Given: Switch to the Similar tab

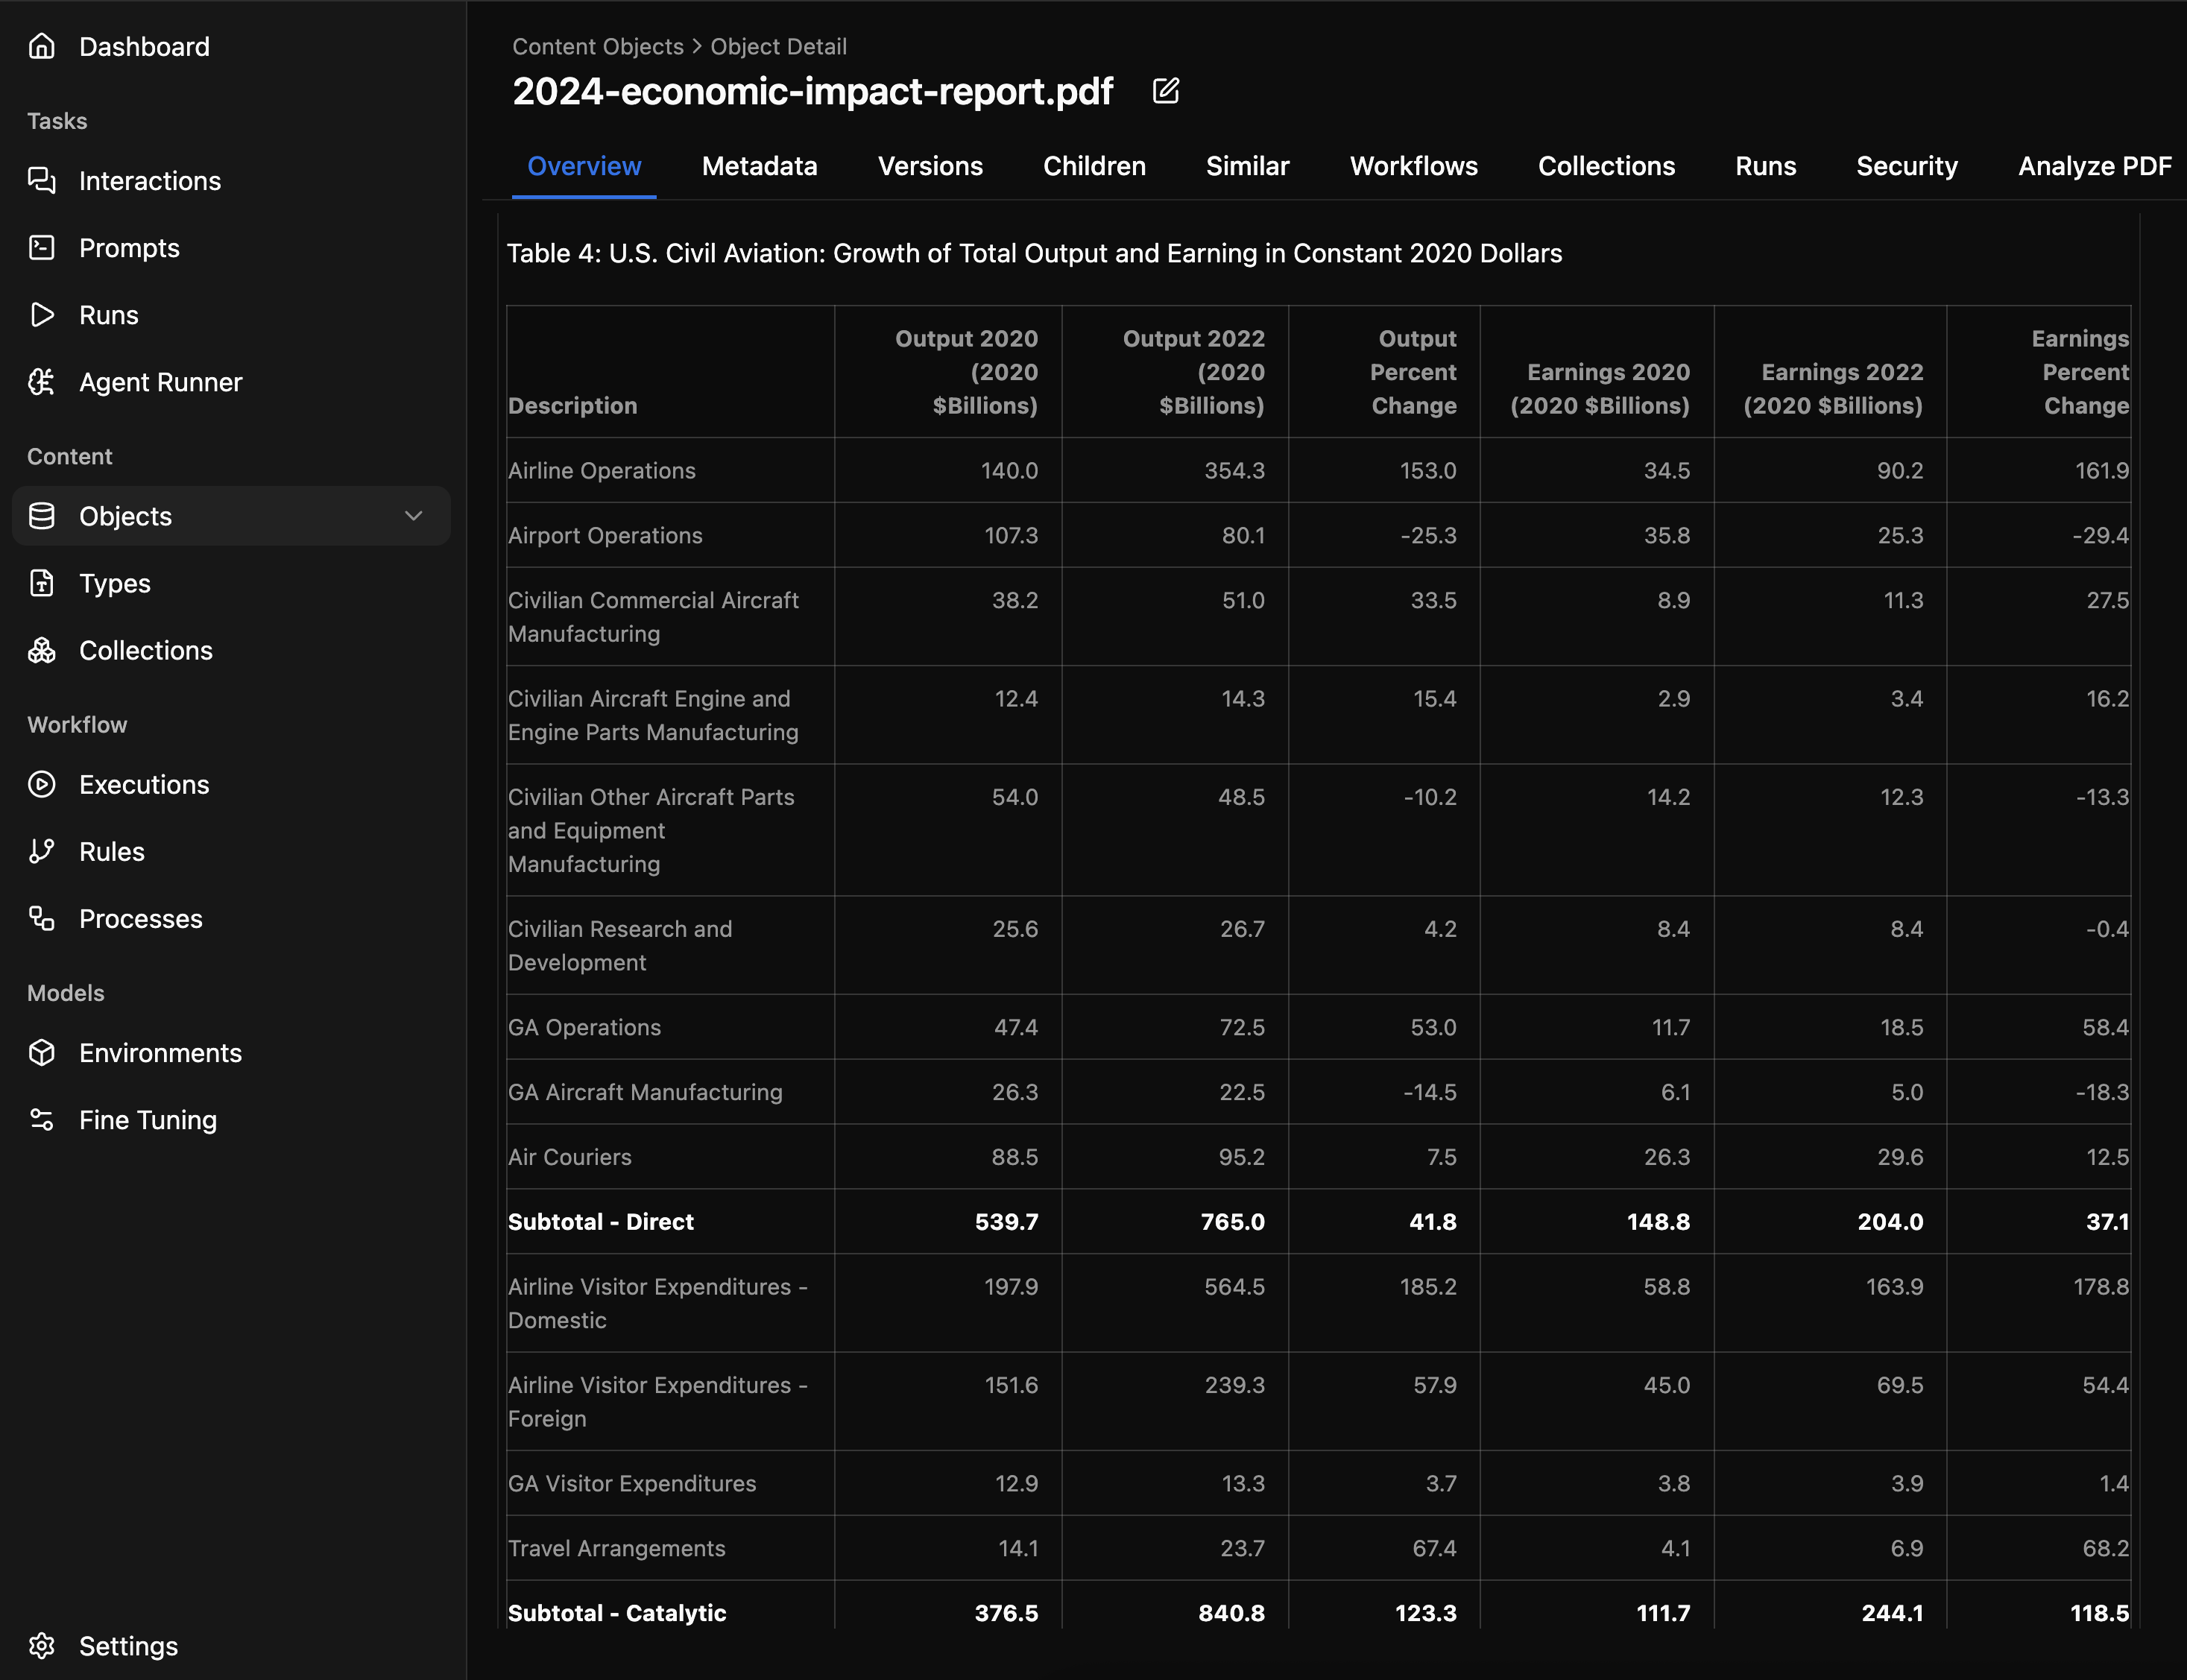Looking at the screenshot, I should pos(1247,166).
